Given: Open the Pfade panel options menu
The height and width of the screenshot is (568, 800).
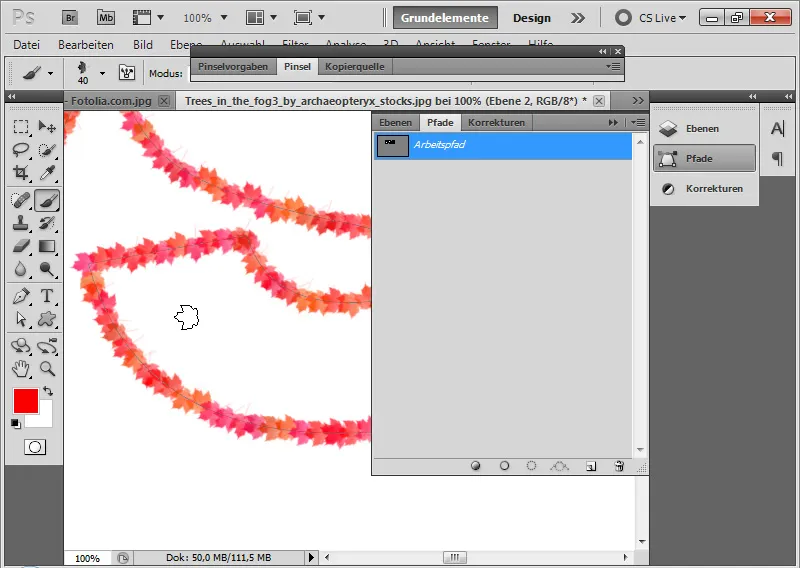Looking at the screenshot, I should pos(638,122).
